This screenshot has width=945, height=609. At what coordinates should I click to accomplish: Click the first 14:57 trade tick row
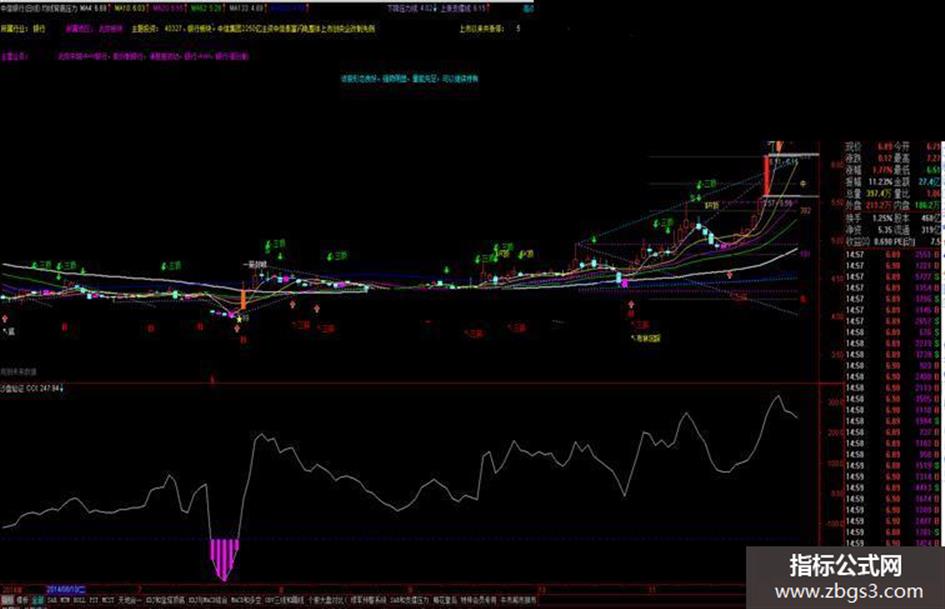click(892, 255)
